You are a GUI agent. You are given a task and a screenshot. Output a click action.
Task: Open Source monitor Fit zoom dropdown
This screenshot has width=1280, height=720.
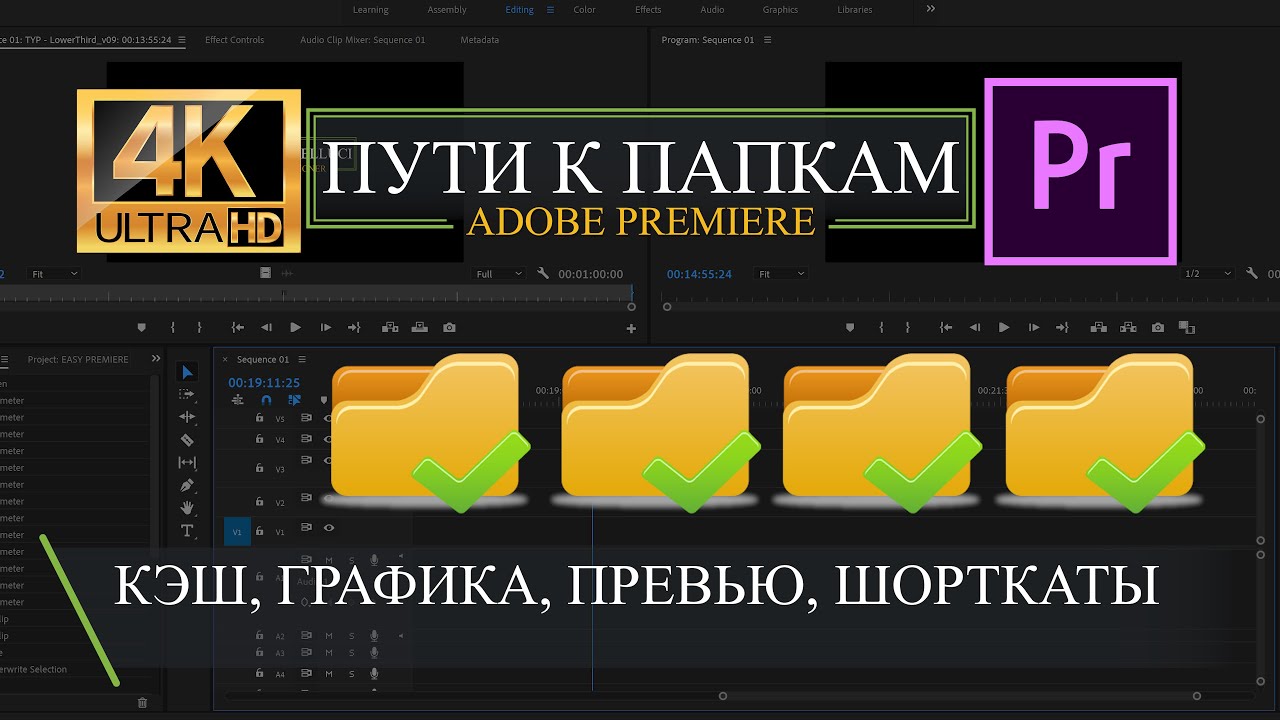pyautogui.click(x=54, y=274)
